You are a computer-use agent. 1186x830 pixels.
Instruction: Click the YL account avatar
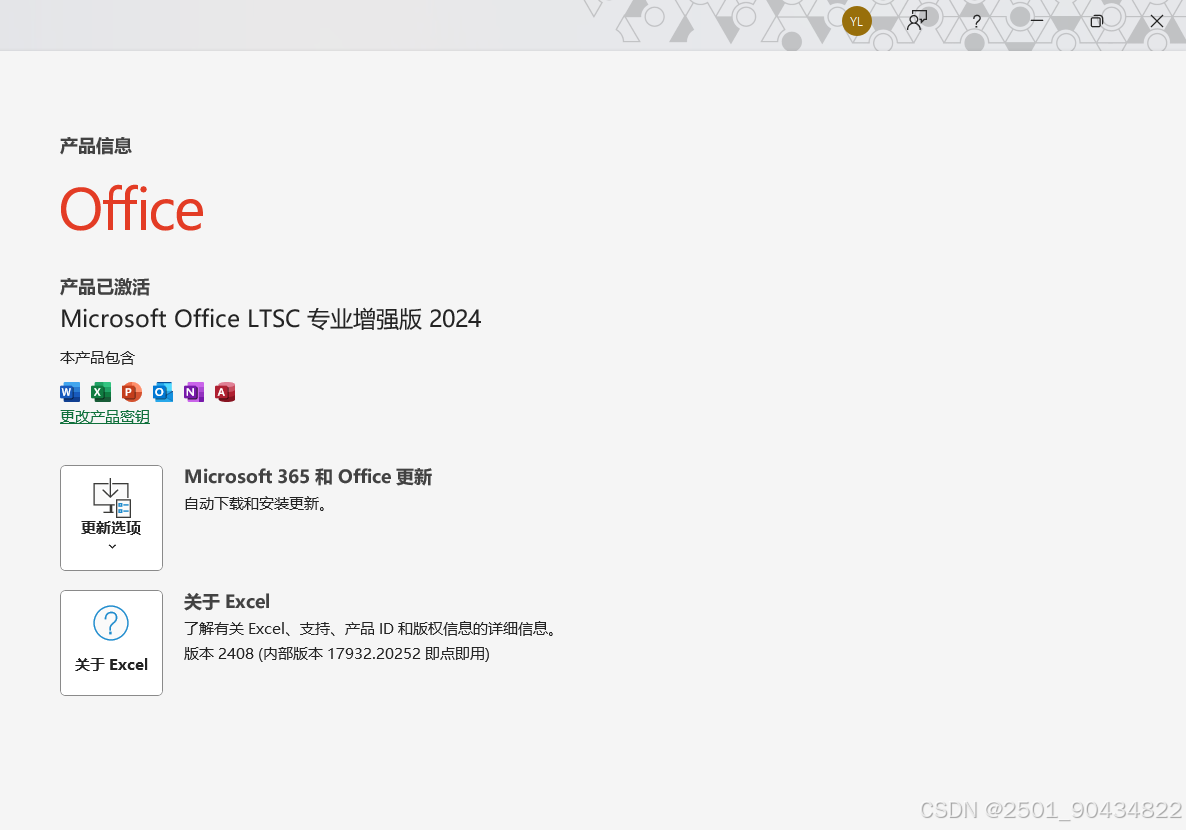click(x=856, y=21)
